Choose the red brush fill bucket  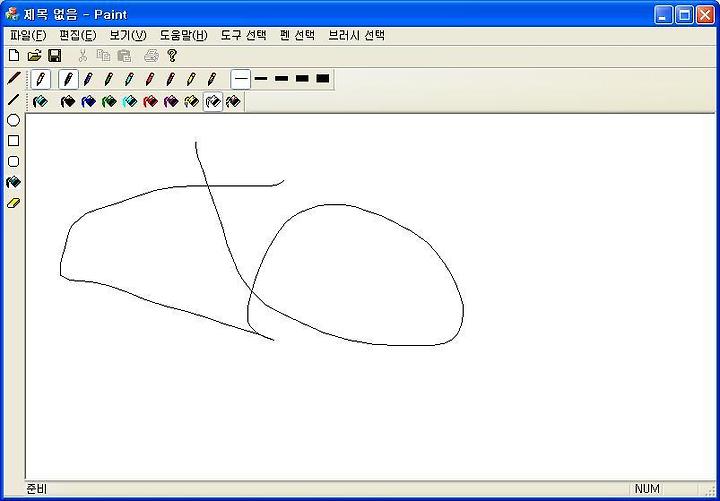tap(150, 101)
